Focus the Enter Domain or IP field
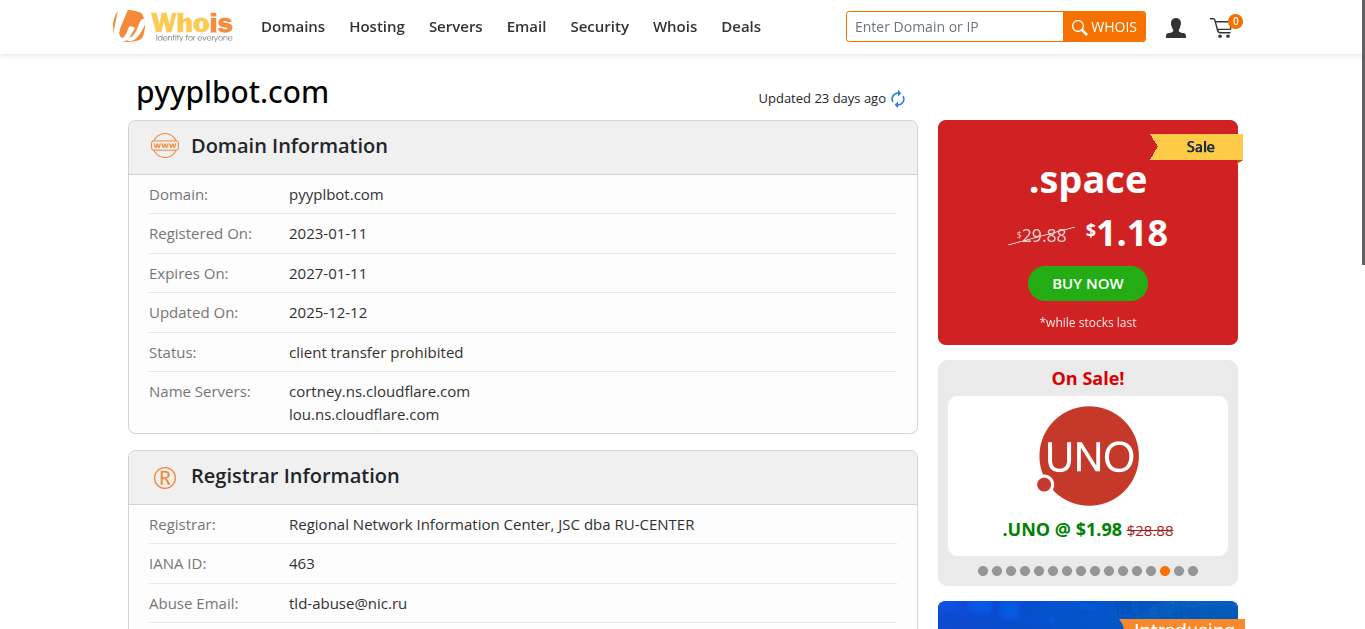The height and width of the screenshot is (629, 1365). [954, 27]
